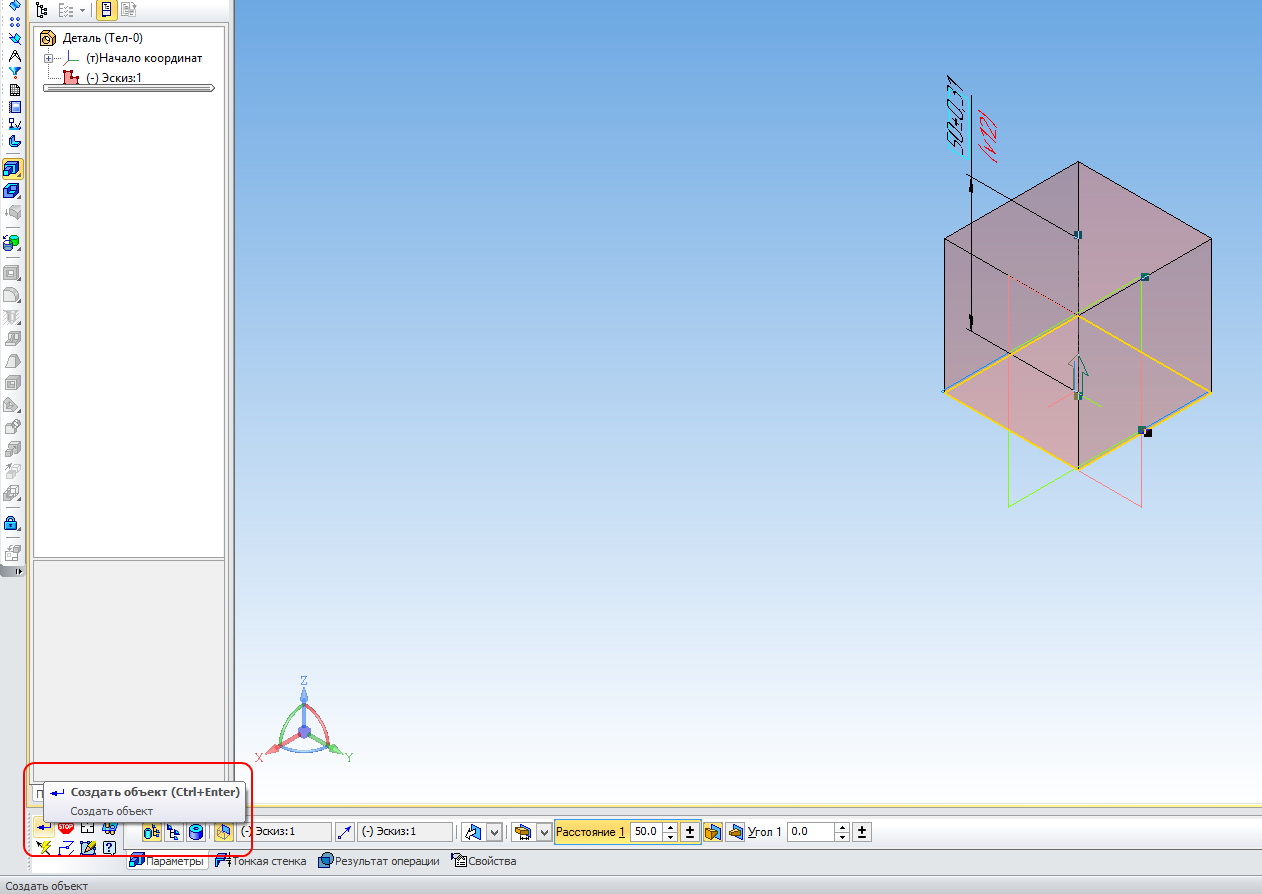Toggle the ± tolerance button next to Расстояние 1

click(x=690, y=832)
